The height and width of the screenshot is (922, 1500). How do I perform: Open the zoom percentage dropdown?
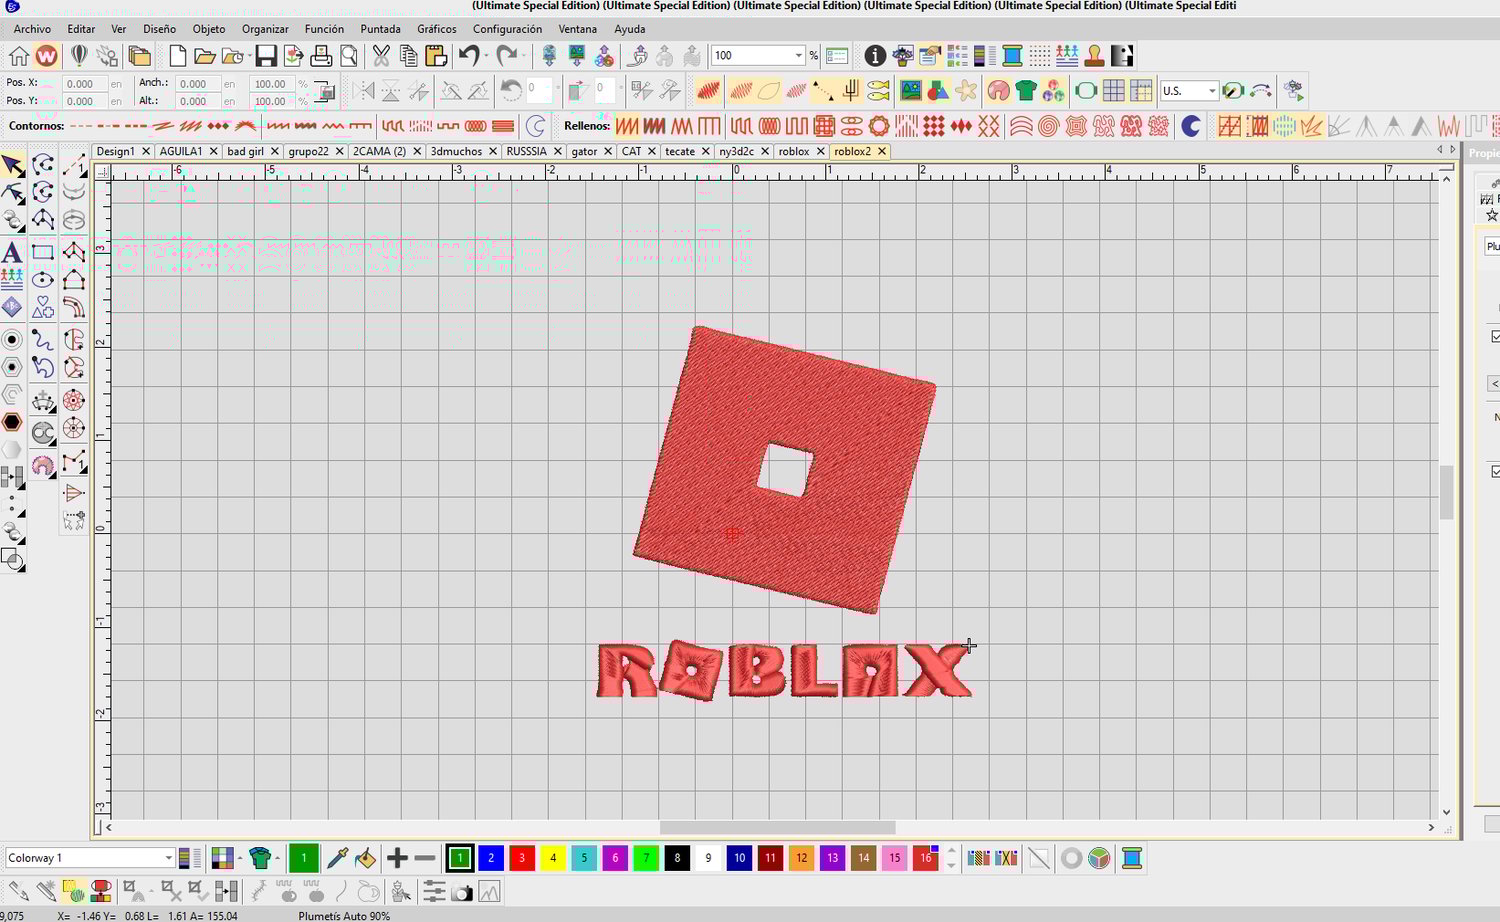(798, 56)
